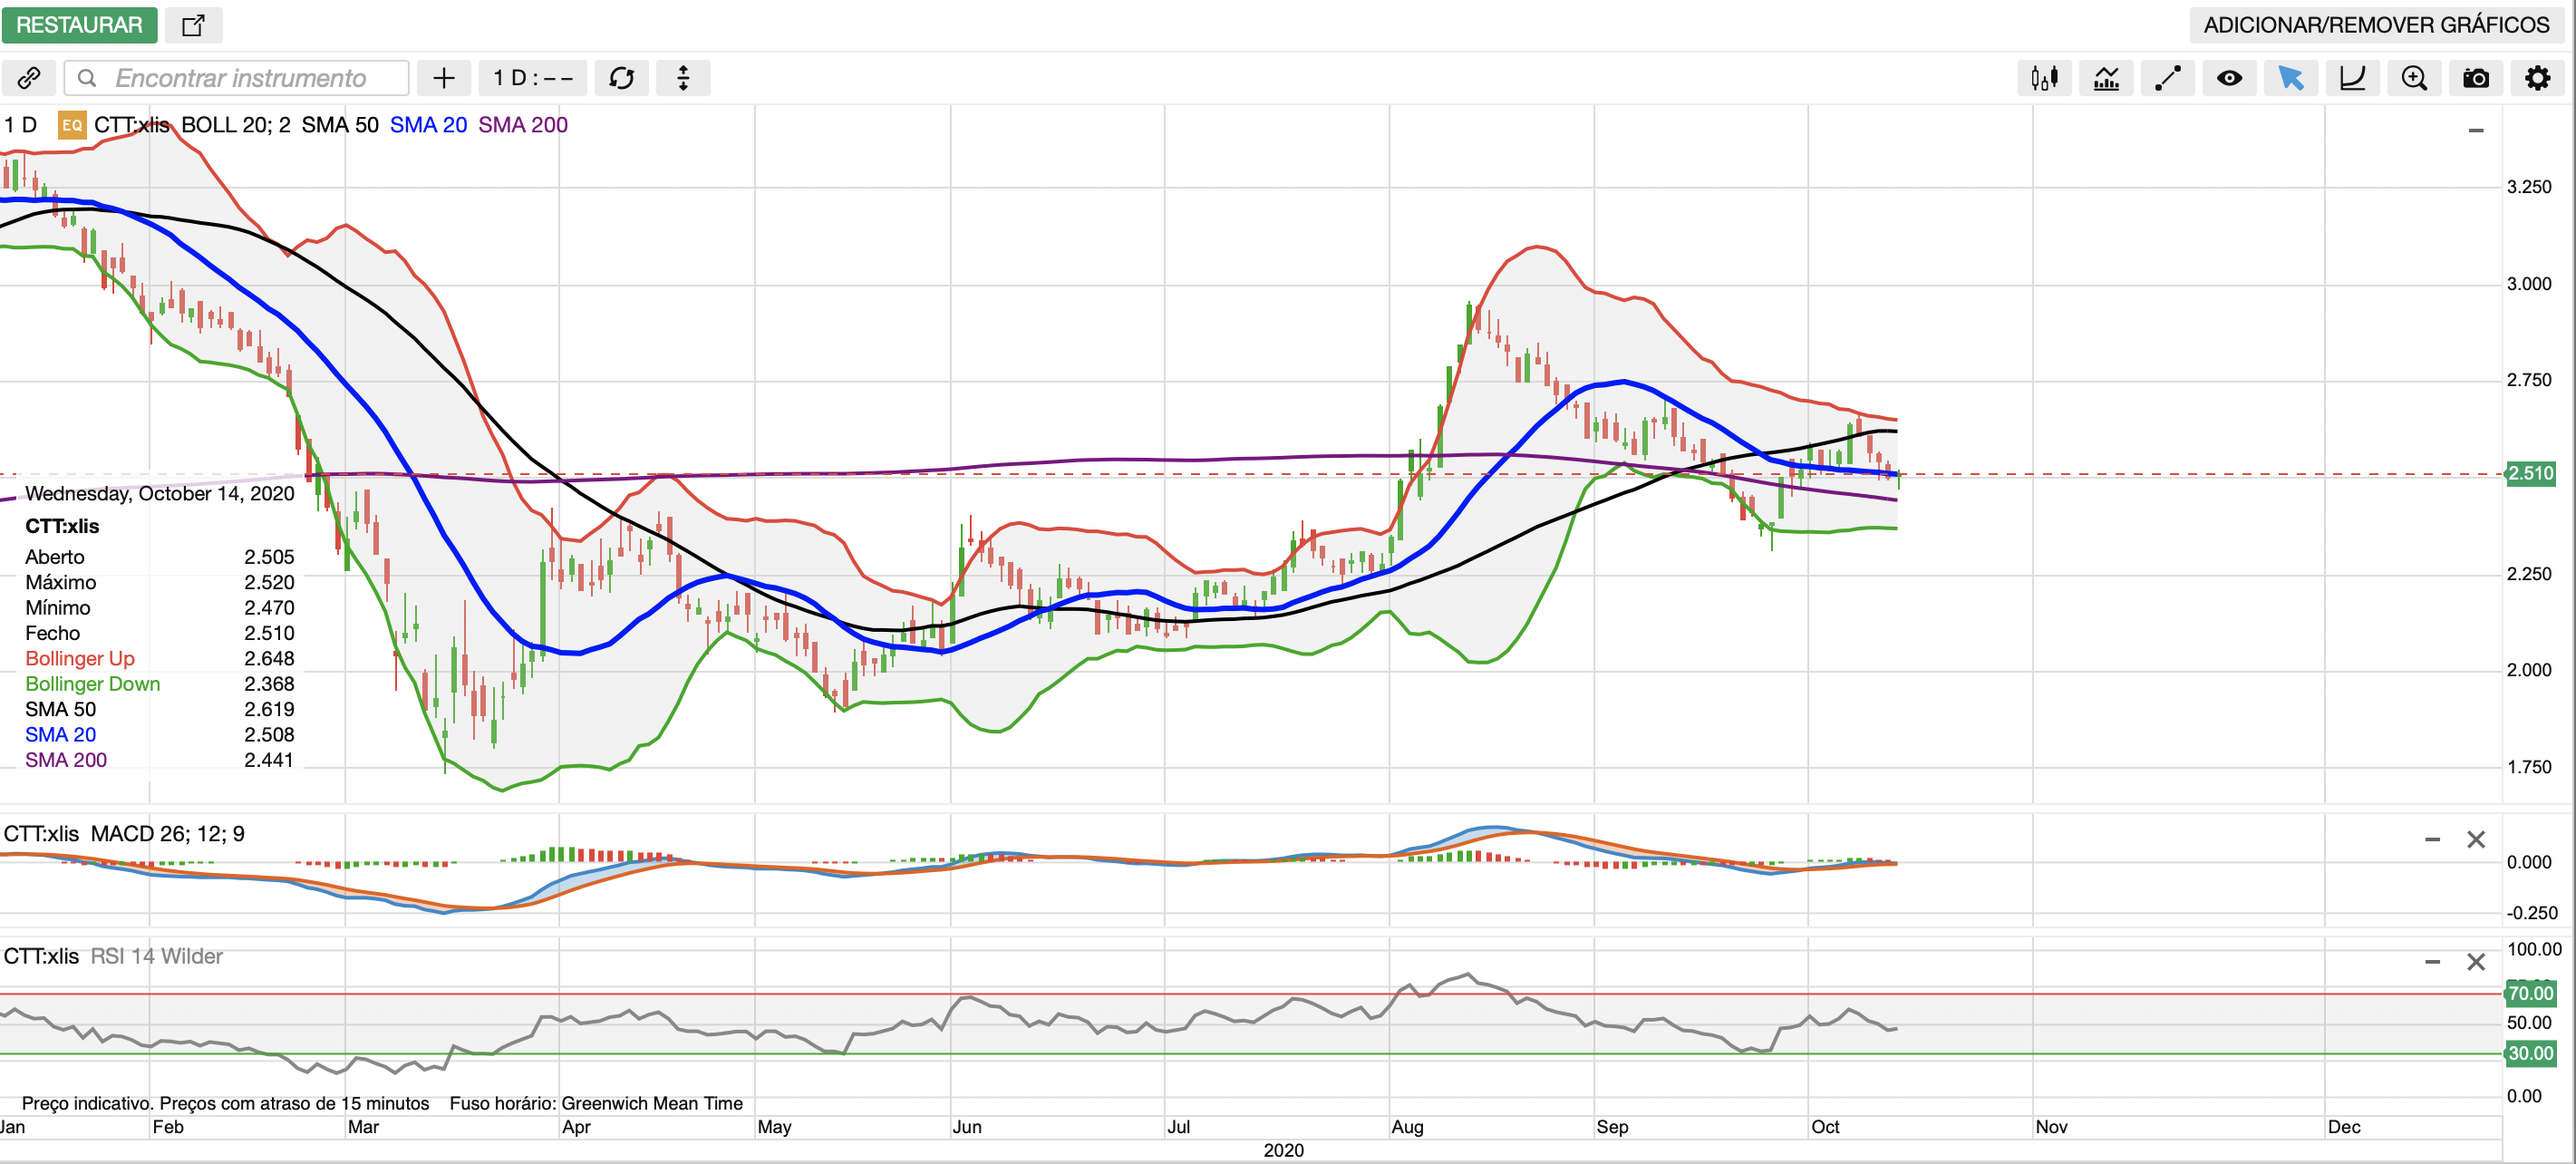
Task: Click the SMA 20 indicator label
Action: click(x=428, y=125)
